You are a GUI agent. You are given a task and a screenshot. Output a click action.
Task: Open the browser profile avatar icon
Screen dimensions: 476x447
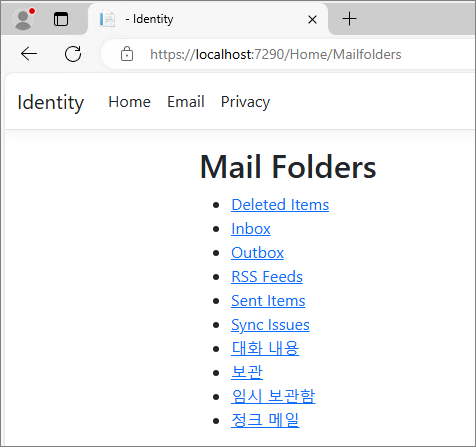tap(23, 19)
